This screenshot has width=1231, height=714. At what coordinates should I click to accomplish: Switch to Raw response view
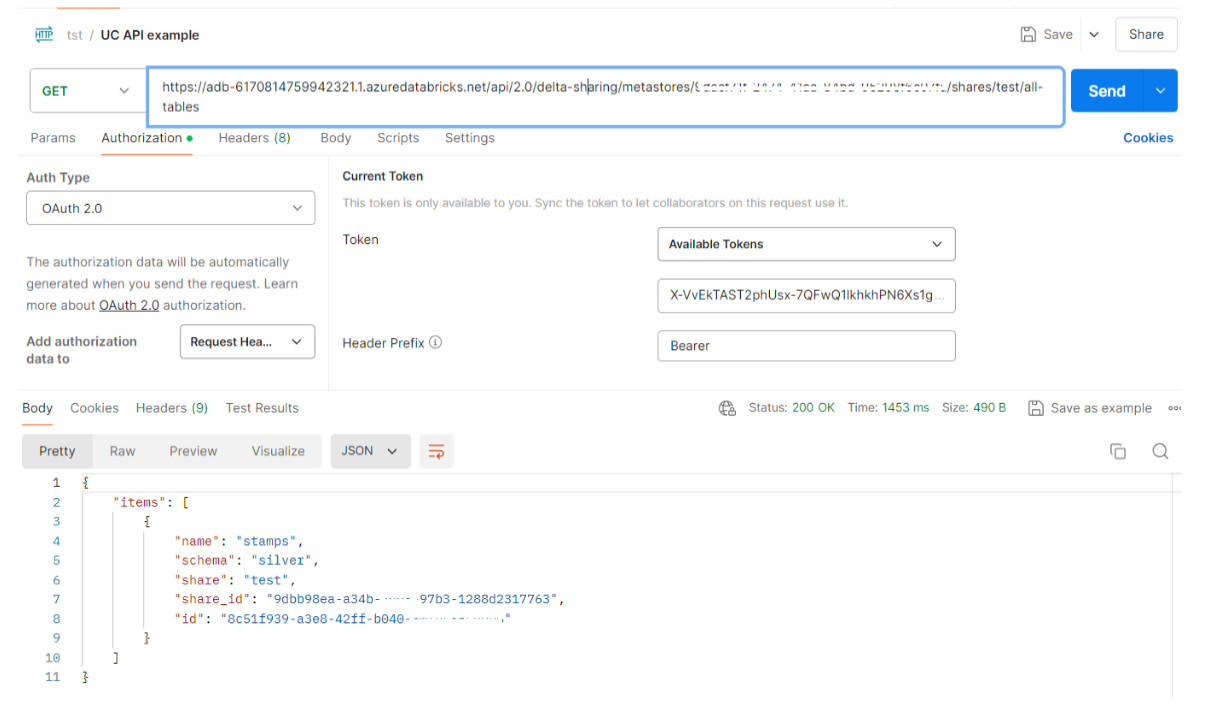click(x=122, y=451)
